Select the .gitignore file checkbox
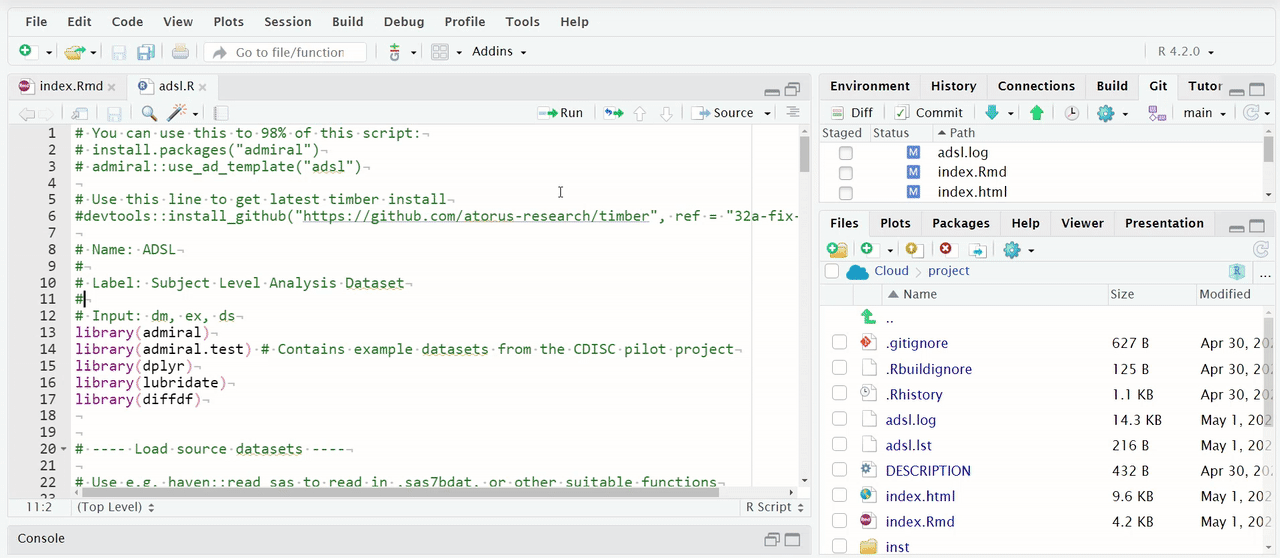The width and height of the screenshot is (1280, 558). tap(839, 343)
